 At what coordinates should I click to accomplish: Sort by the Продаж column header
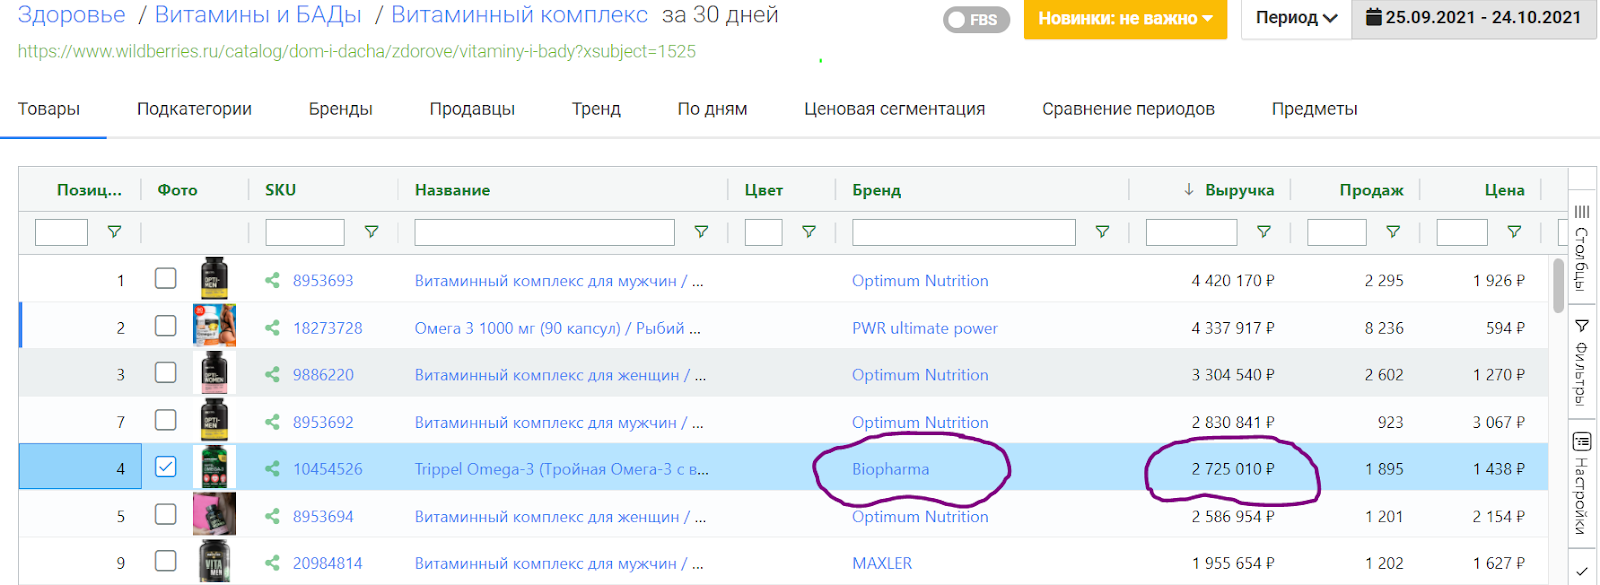tap(1371, 190)
